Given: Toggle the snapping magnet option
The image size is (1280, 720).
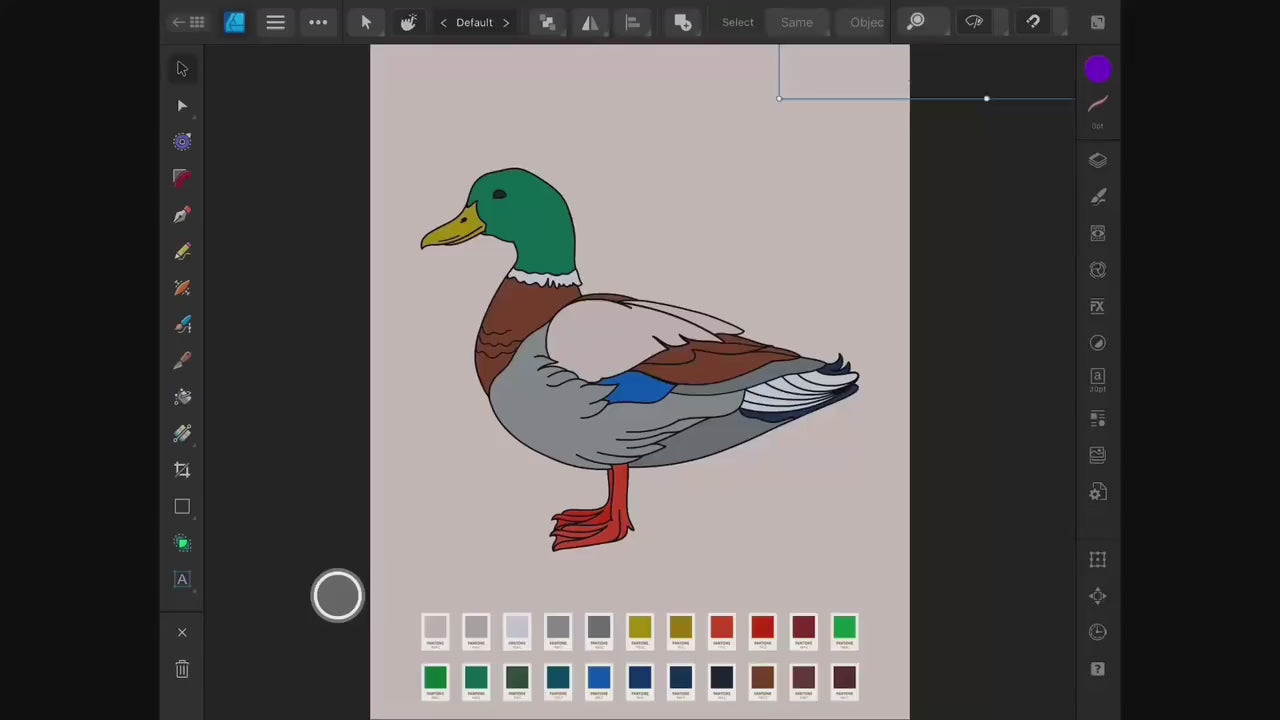Looking at the screenshot, I should point(1033,22).
